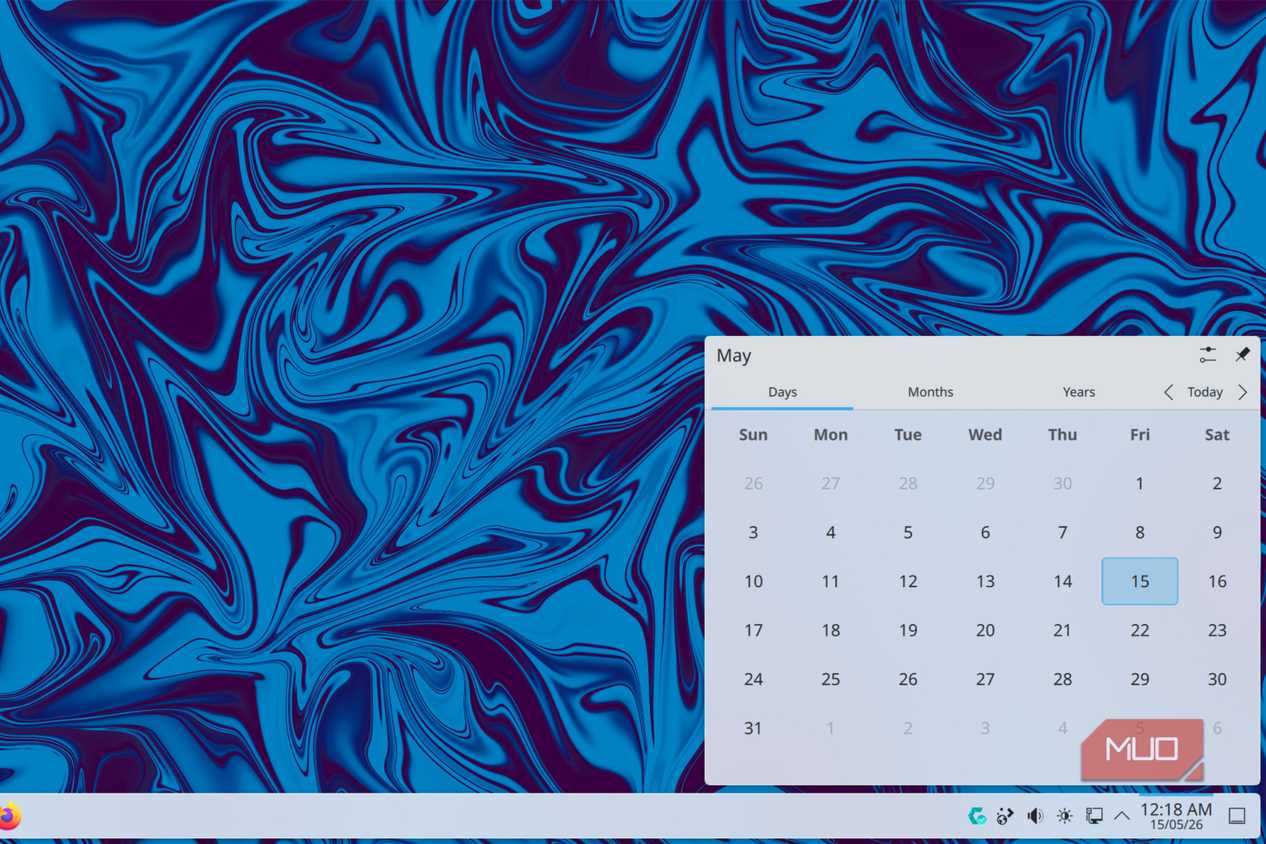Select date 11 in the calendar

pos(830,581)
